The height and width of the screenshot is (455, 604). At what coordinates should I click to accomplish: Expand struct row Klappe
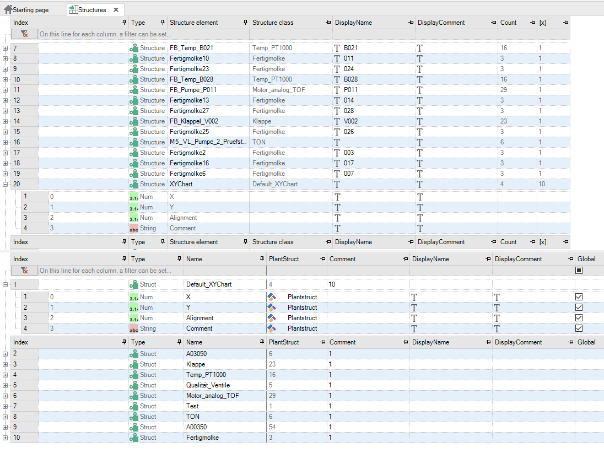click(x=5, y=364)
